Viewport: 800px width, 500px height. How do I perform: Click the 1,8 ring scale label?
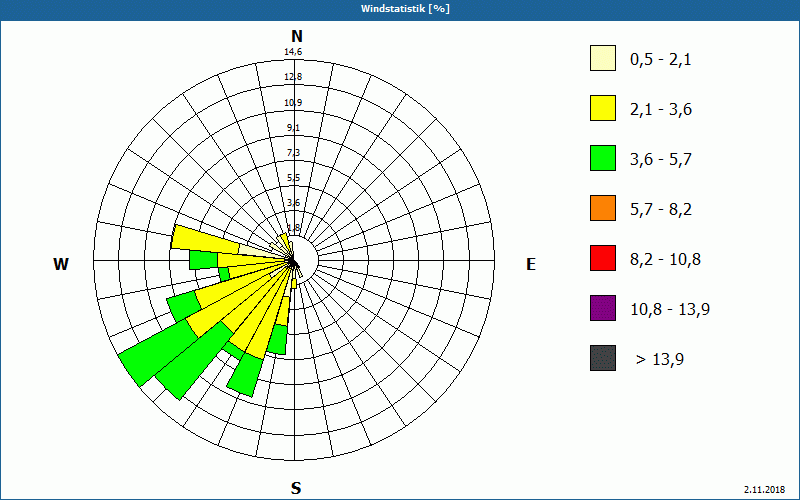[x=293, y=228]
